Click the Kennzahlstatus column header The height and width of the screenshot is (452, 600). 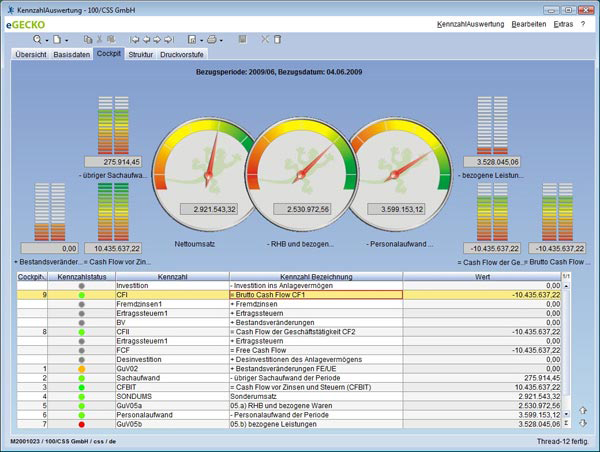coord(81,275)
